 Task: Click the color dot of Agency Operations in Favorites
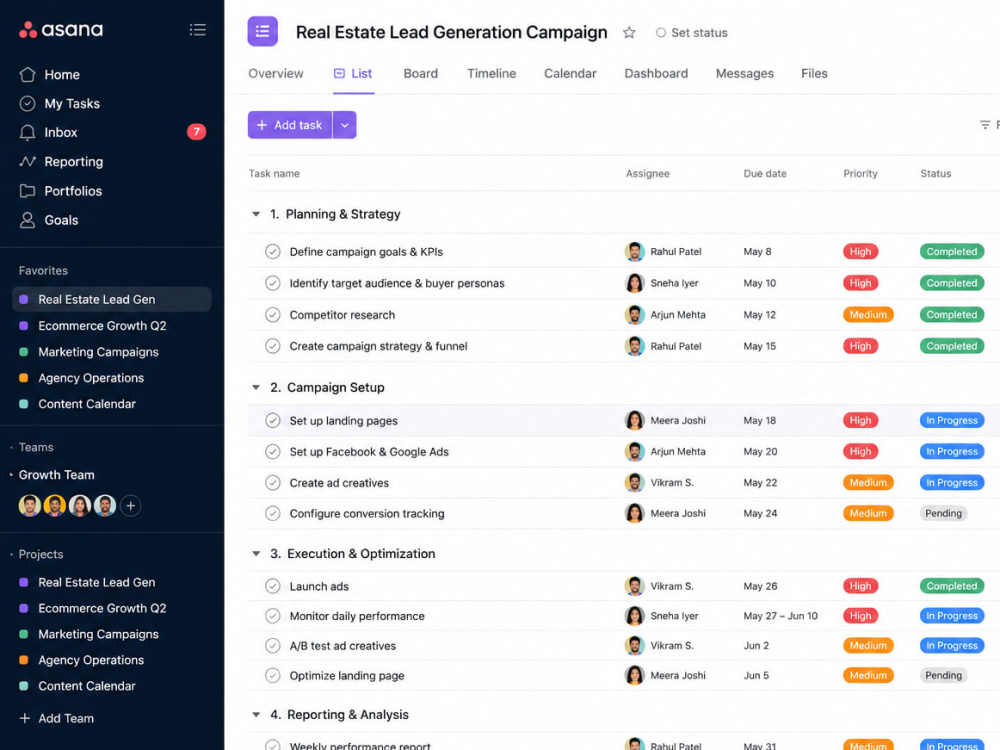24,378
